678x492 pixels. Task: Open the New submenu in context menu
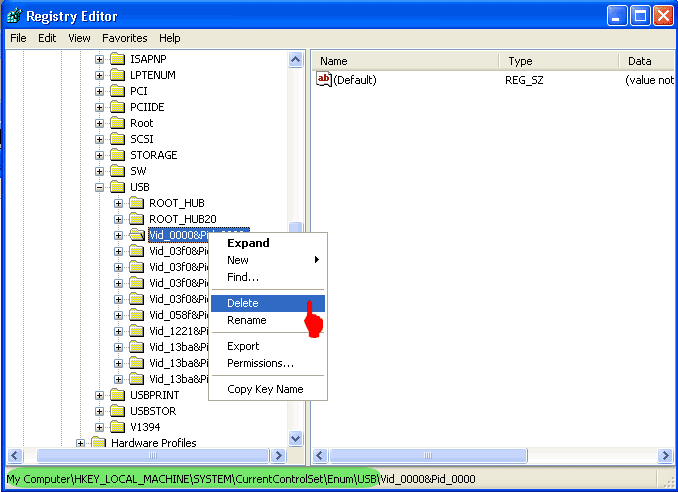coord(268,260)
